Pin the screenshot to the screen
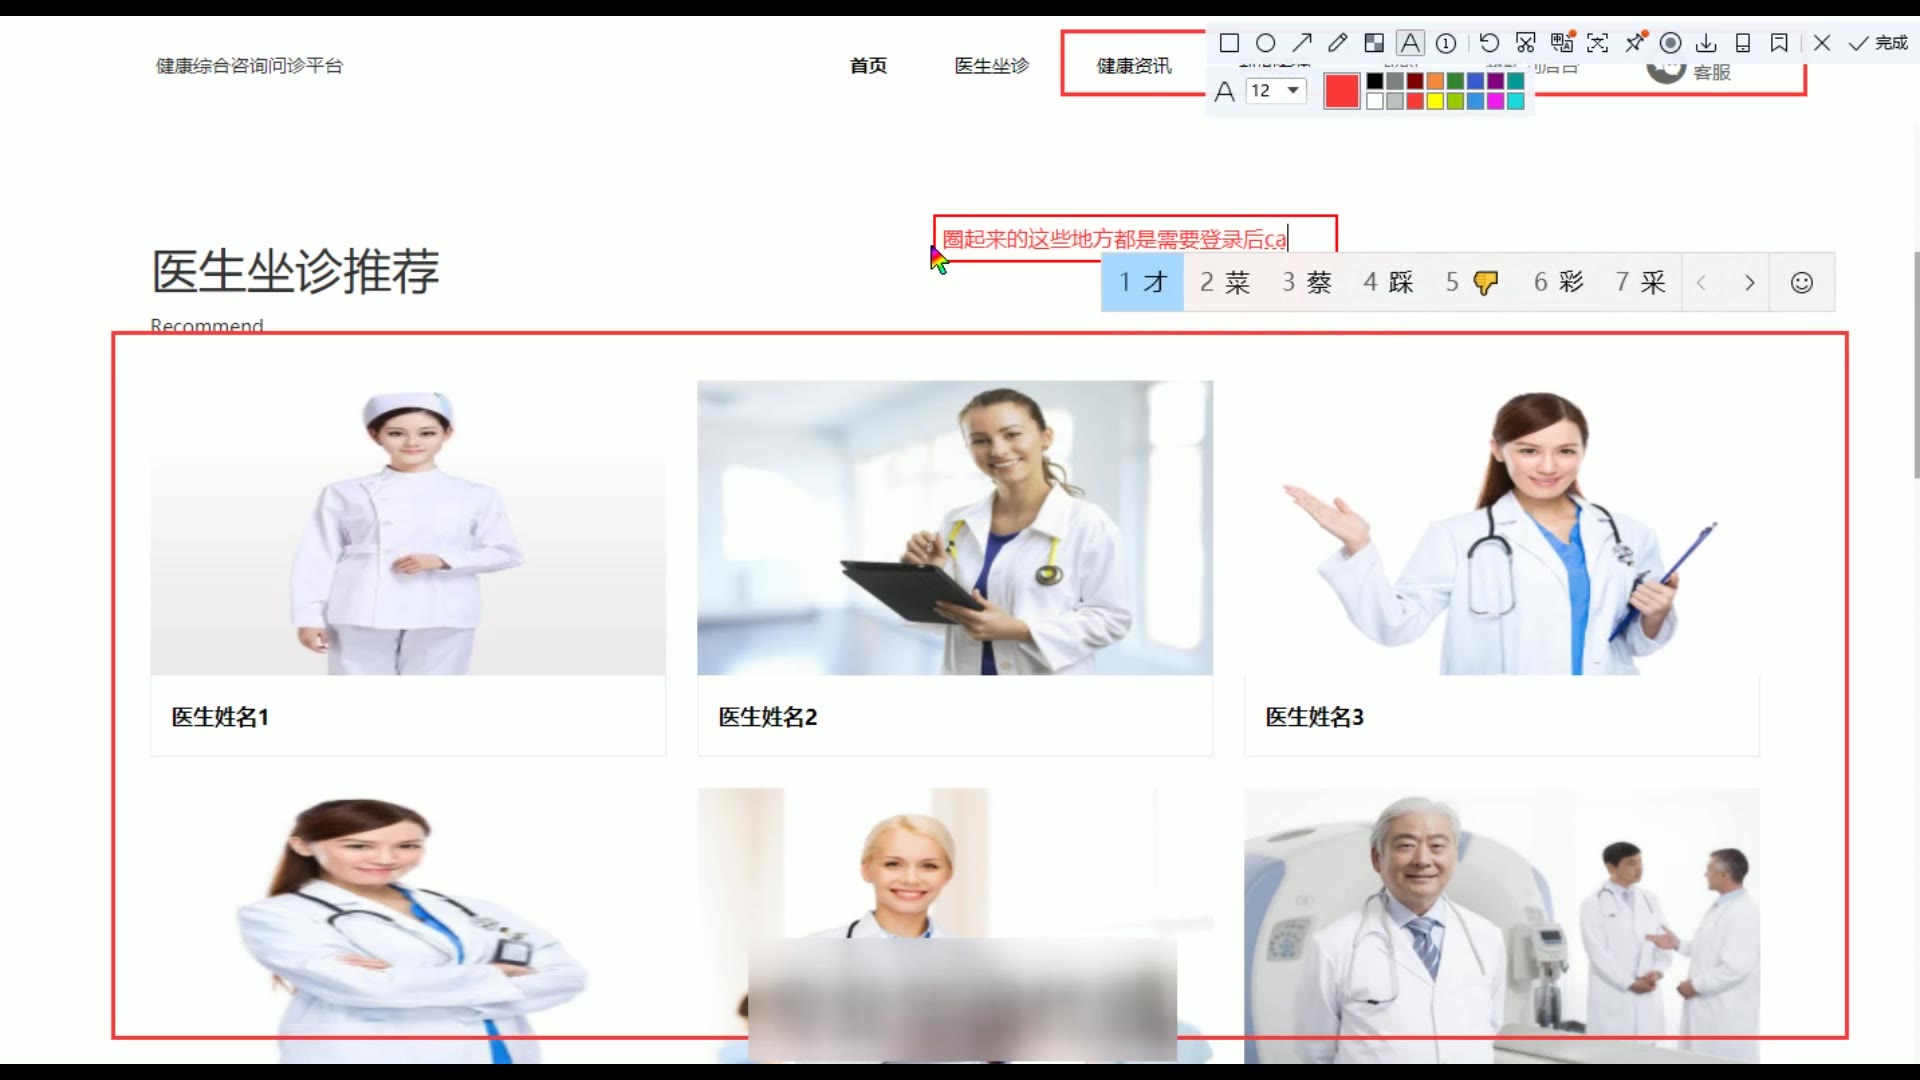 [1635, 42]
